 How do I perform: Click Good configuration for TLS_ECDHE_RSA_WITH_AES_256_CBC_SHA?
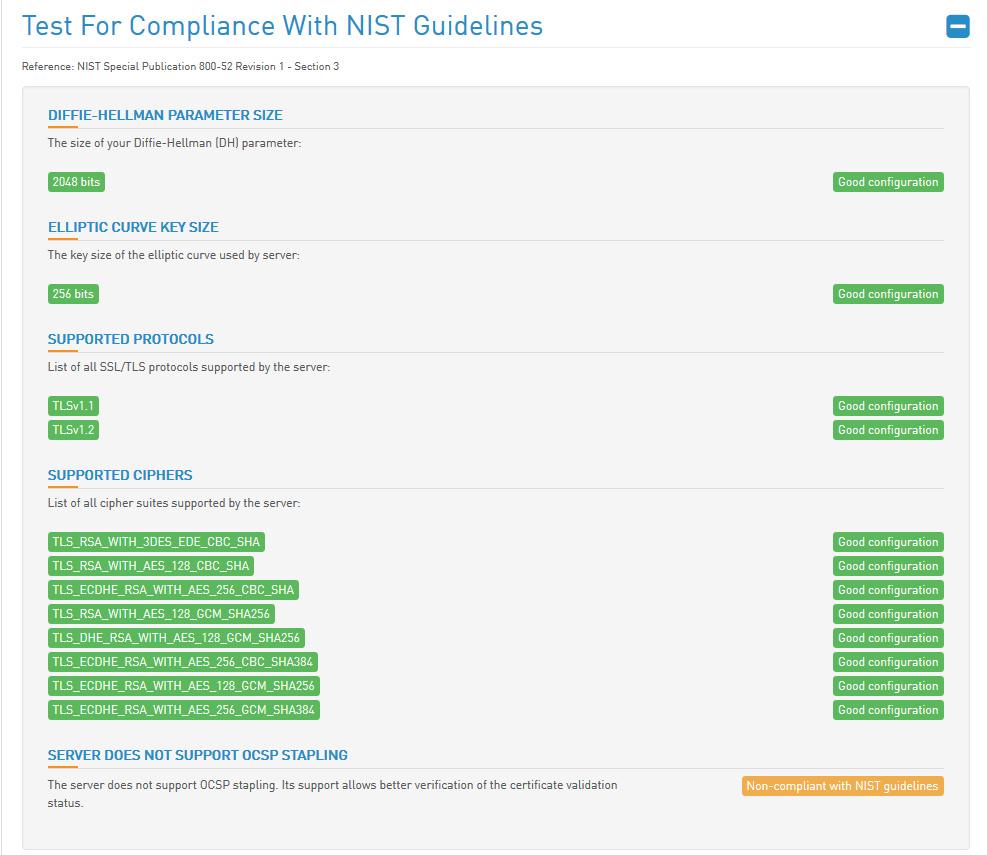(888, 590)
